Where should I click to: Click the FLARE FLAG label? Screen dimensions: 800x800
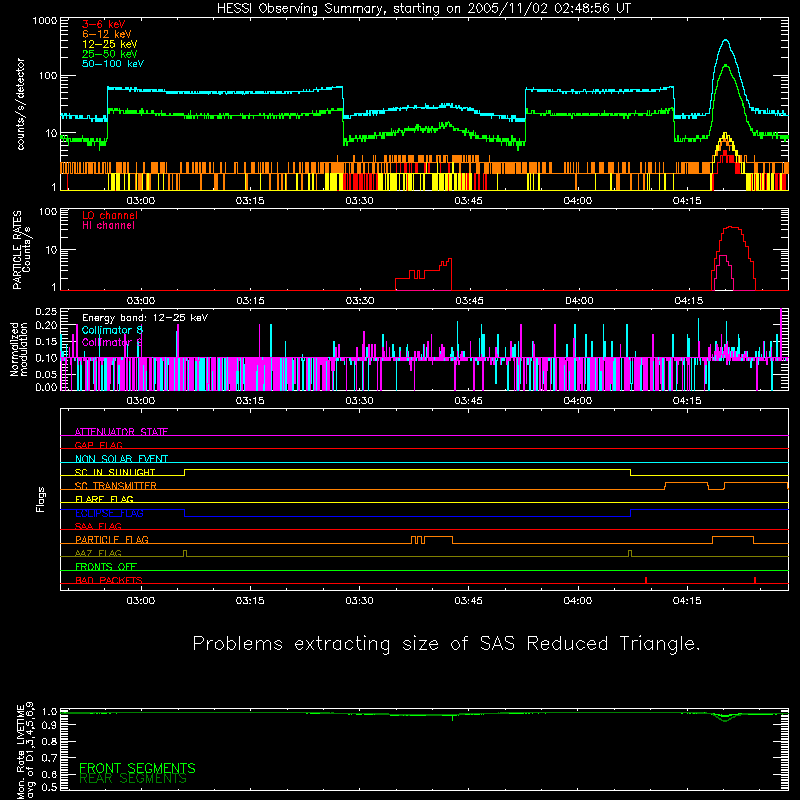pos(104,499)
